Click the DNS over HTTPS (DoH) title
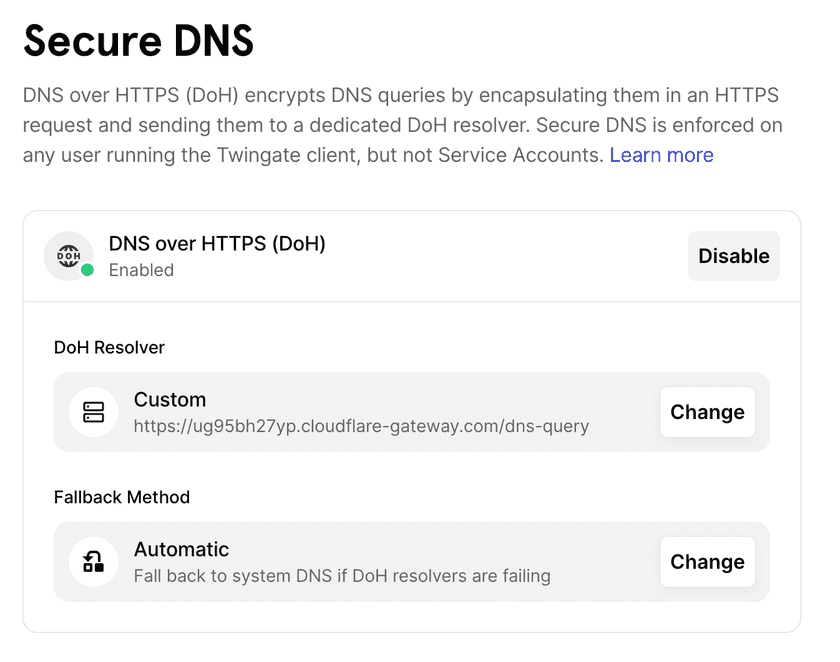The width and height of the screenshot is (840, 662). 217,243
